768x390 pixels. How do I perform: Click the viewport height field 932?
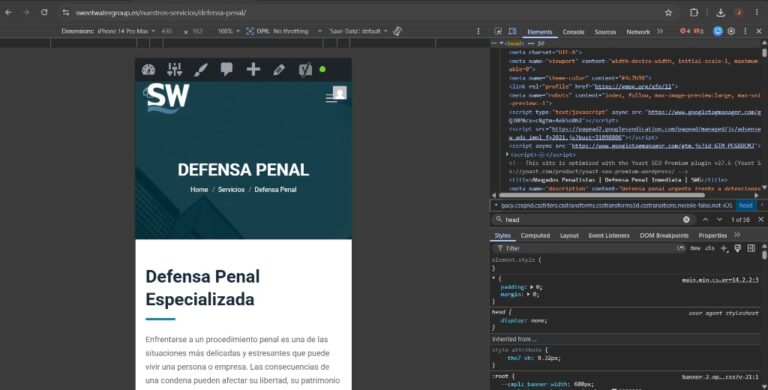click(x=197, y=31)
